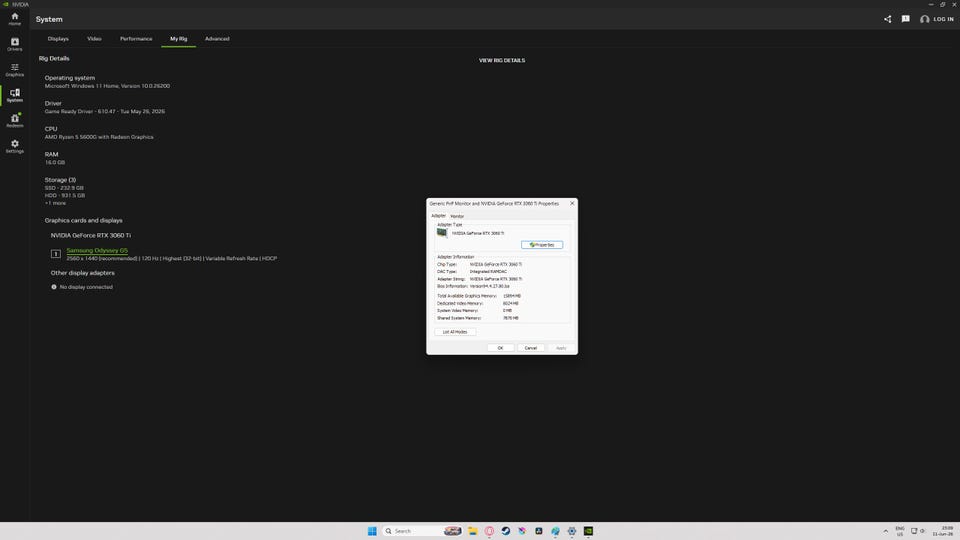Image resolution: width=960 pixels, height=540 pixels.
Task: Show hidden tray icons chevron
Action: [x=885, y=531]
